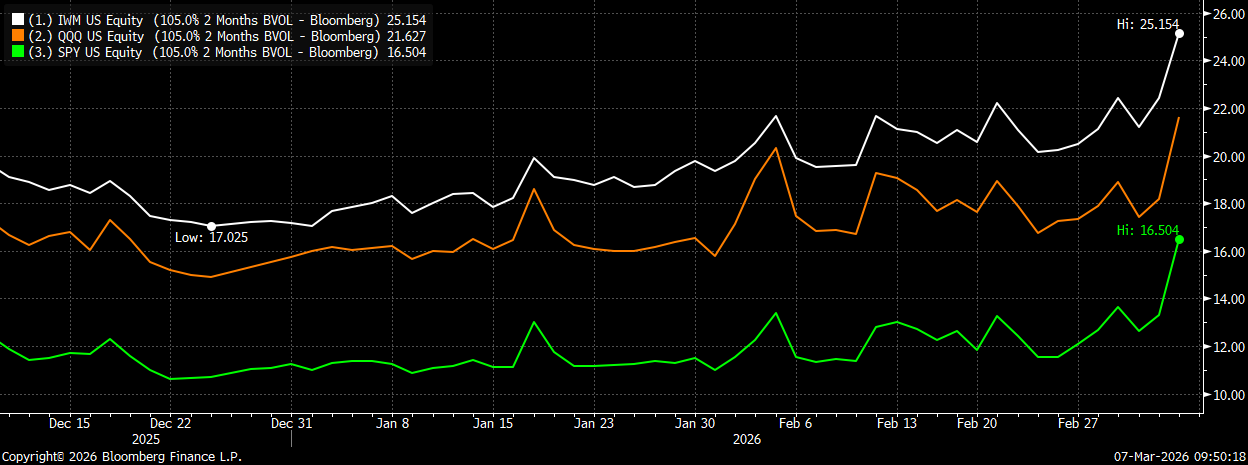Click the Bloomberg Finance L.P. copyright text

point(121,456)
